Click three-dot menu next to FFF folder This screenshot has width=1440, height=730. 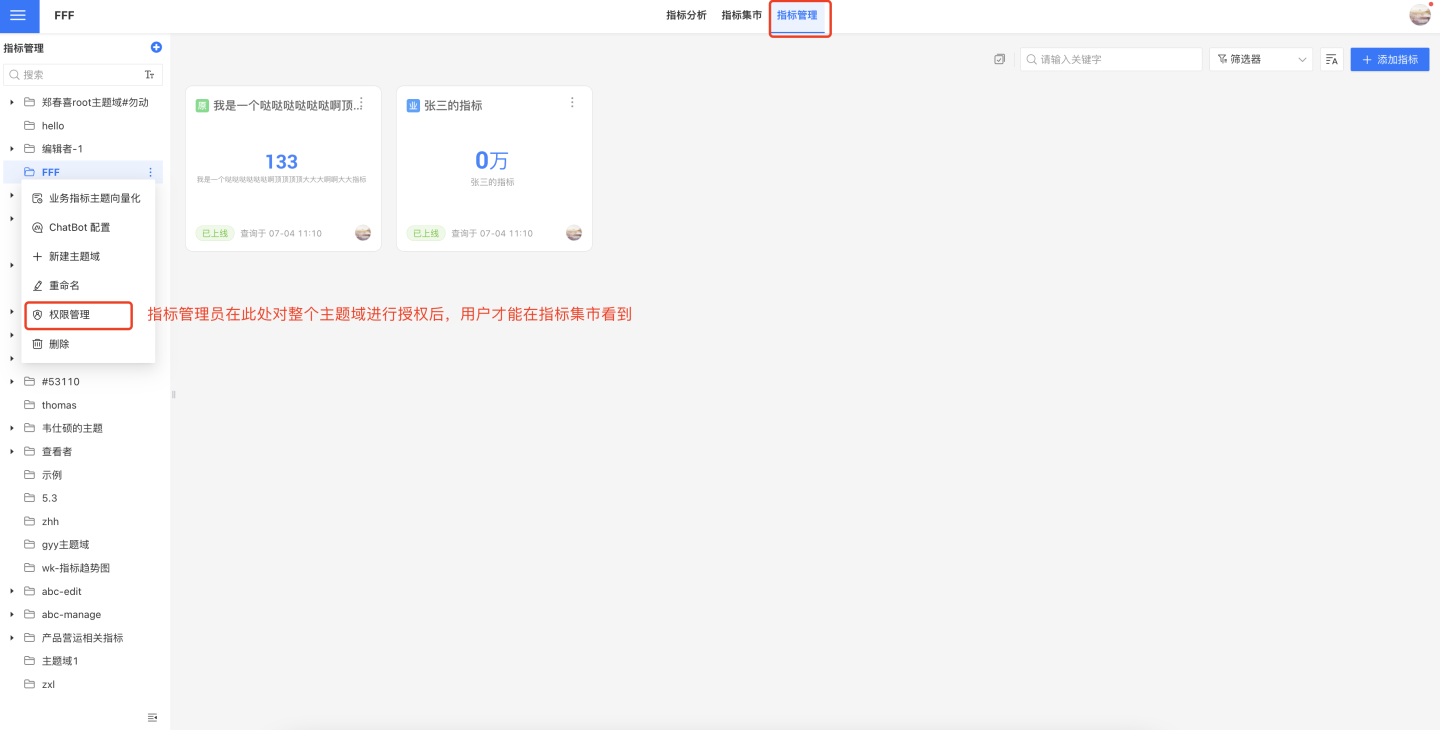coord(150,172)
